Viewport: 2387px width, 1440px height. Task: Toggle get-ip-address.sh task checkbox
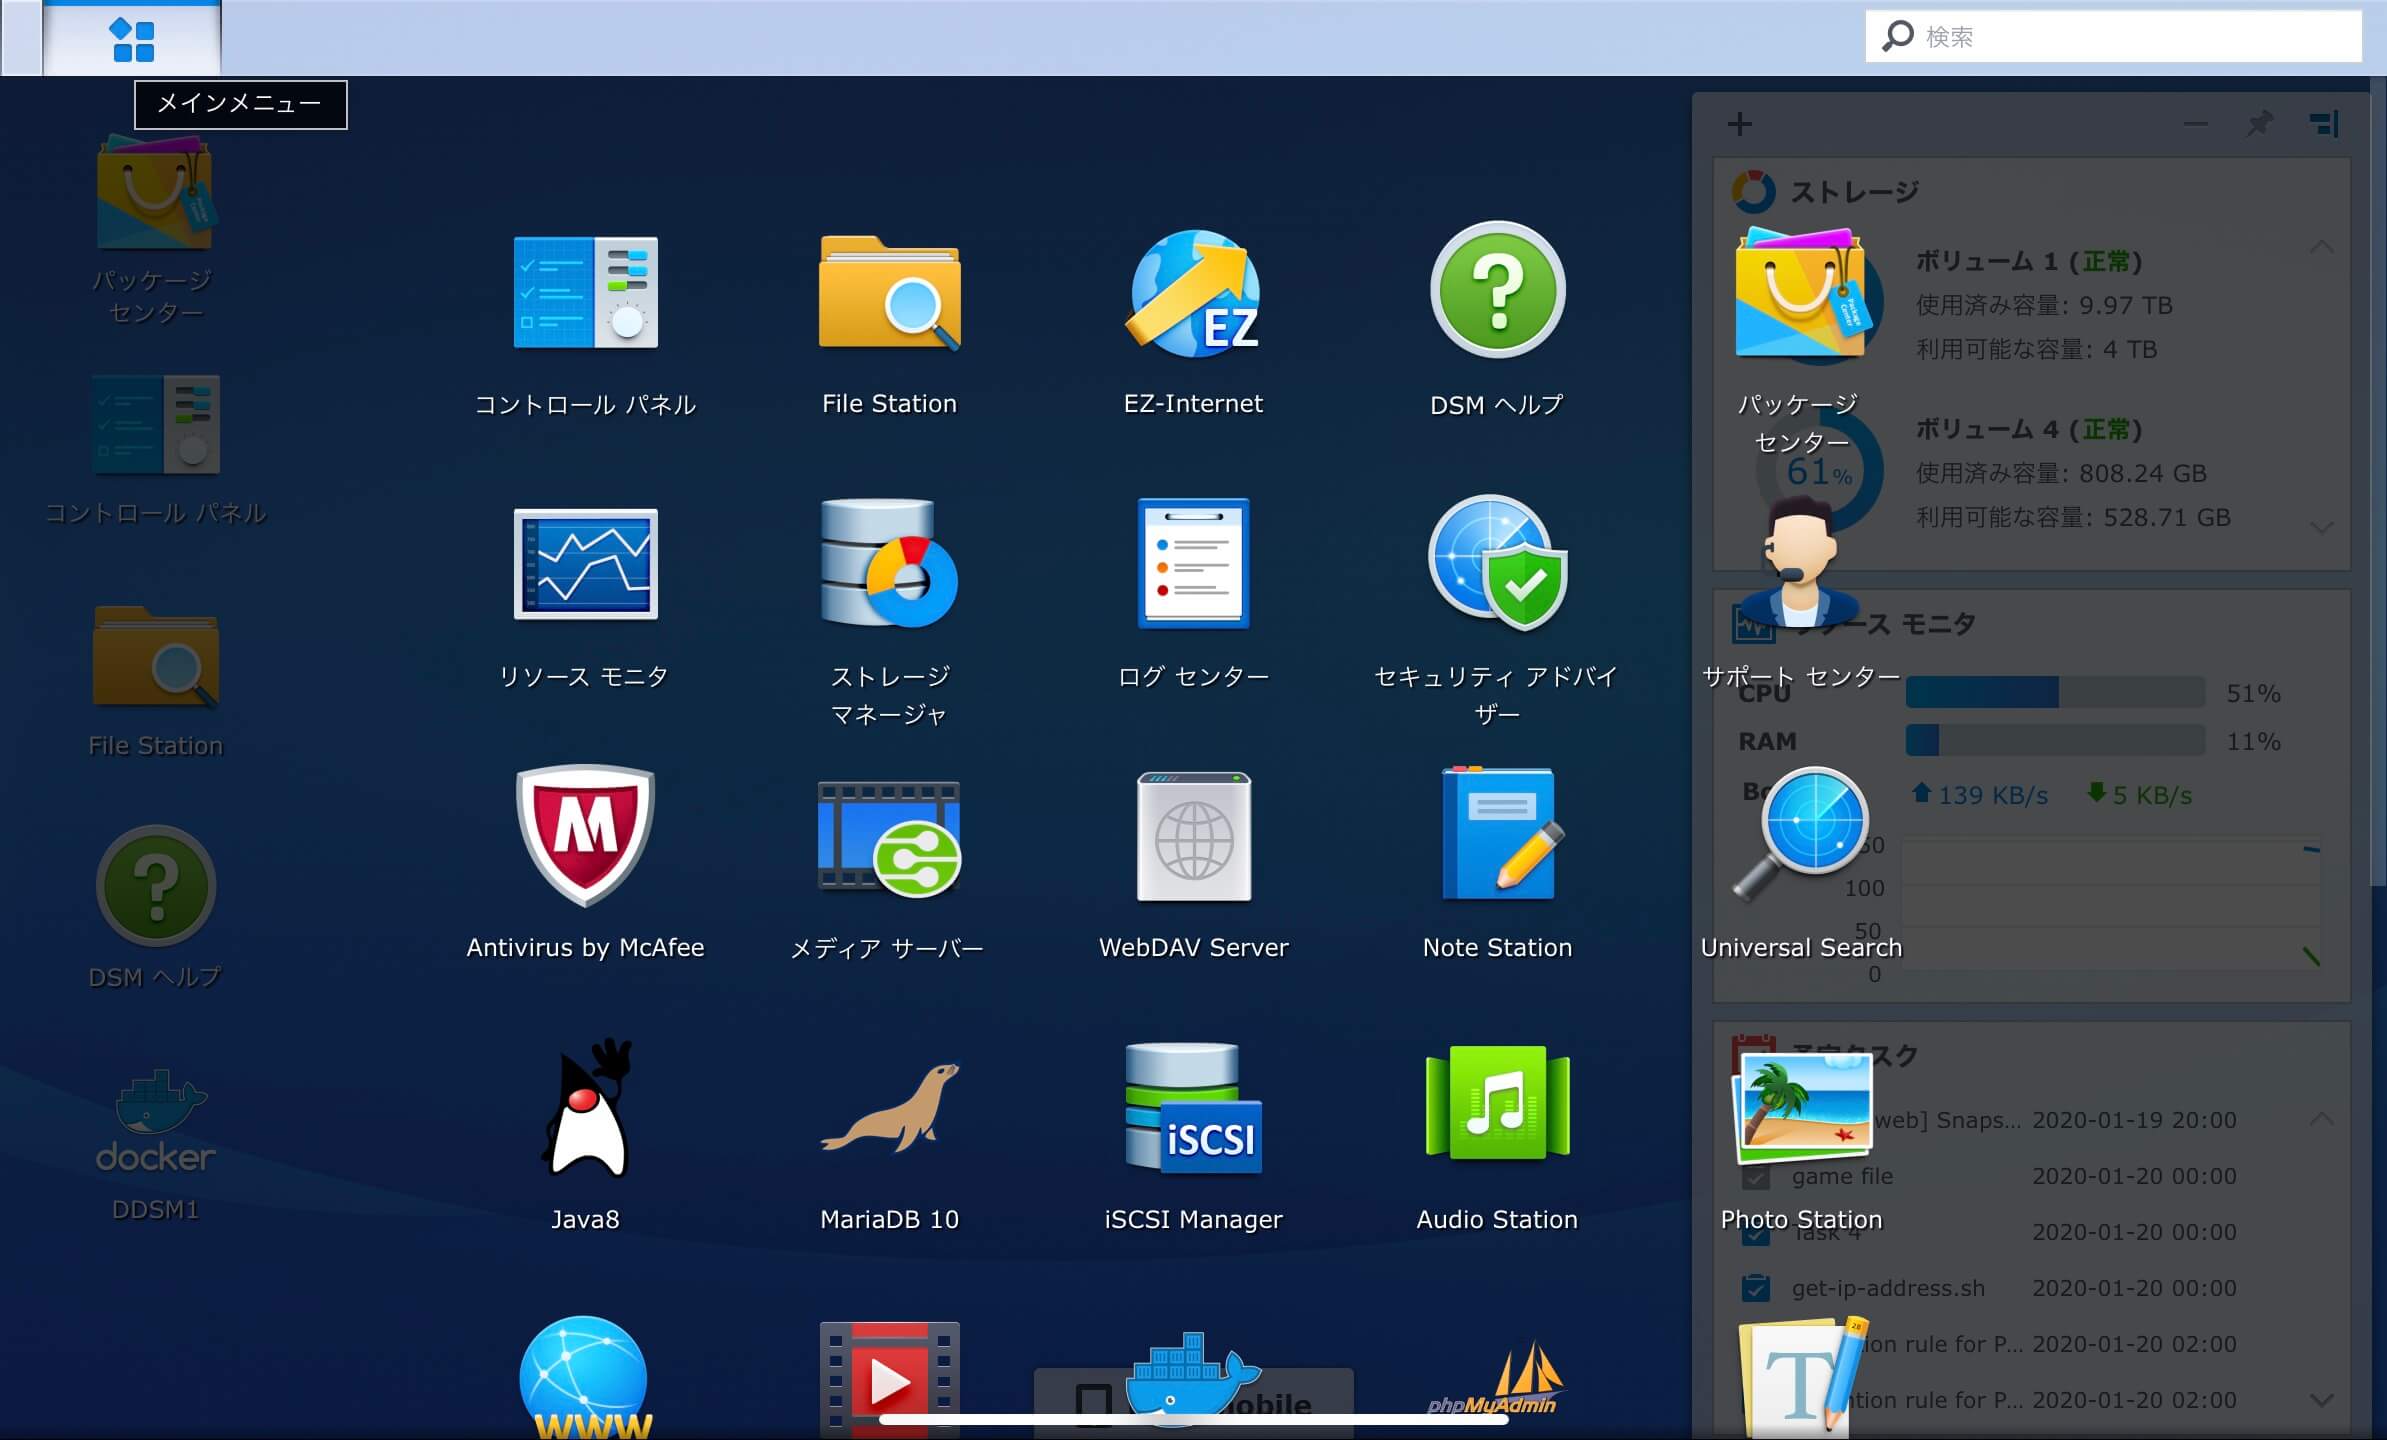[1755, 1288]
